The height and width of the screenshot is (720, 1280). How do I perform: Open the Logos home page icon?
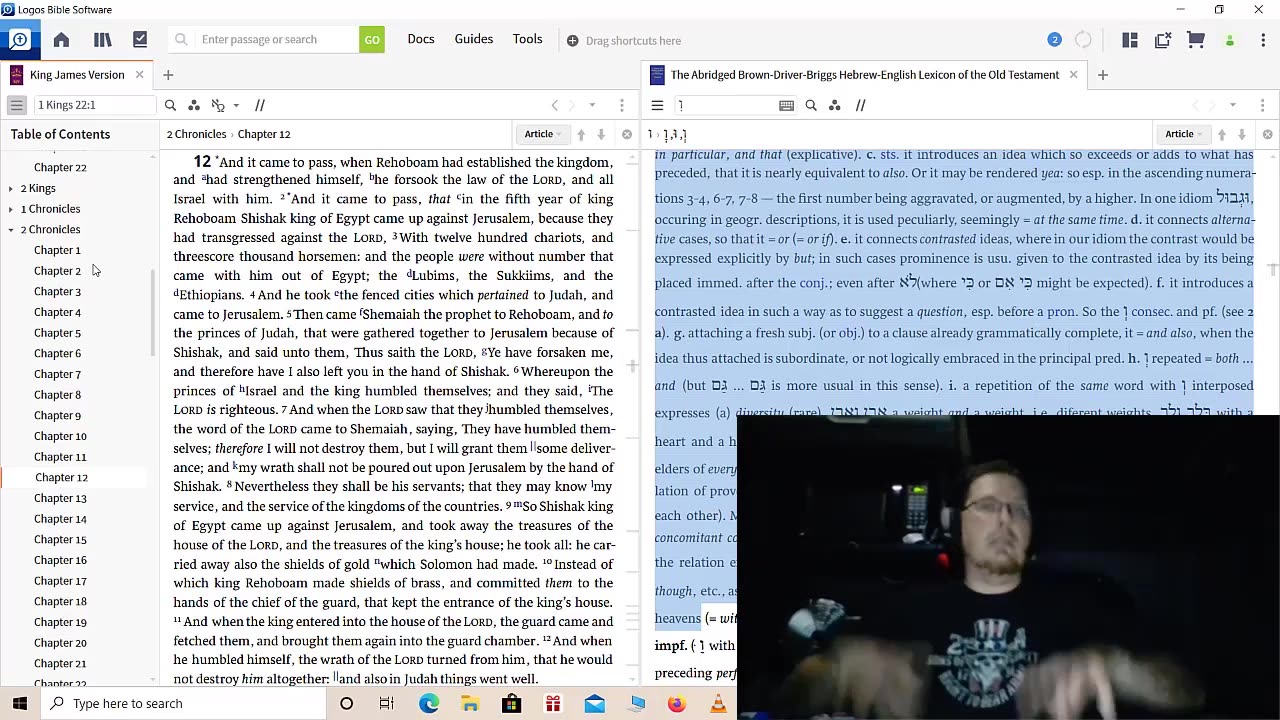61,40
